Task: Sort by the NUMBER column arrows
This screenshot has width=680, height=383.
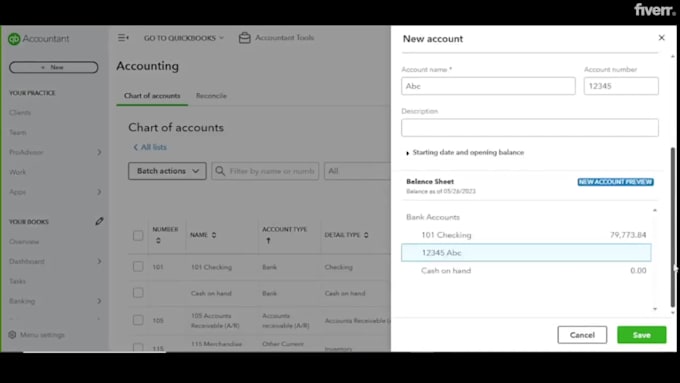Action: 158,240
